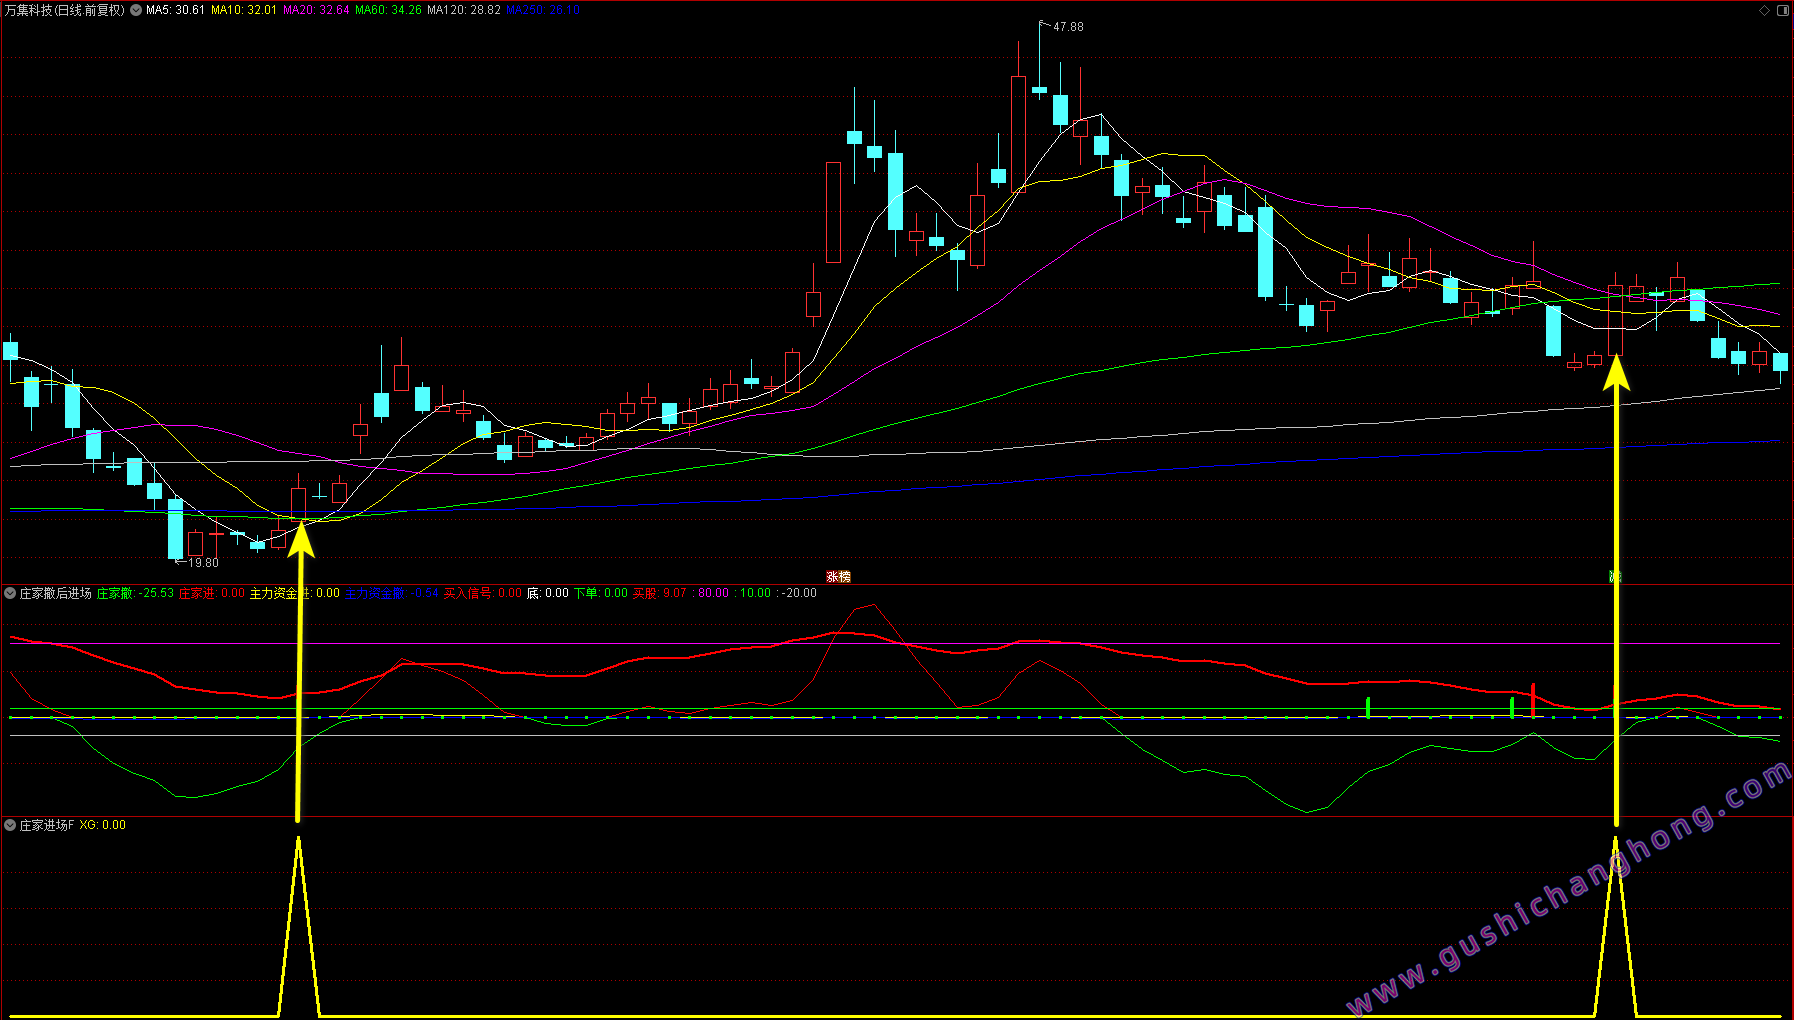This screenshot has height=1020, width=1794.
Task: Click the green event marker below the recent candles
Action: pyautogui.click(x=1614, y=576)
